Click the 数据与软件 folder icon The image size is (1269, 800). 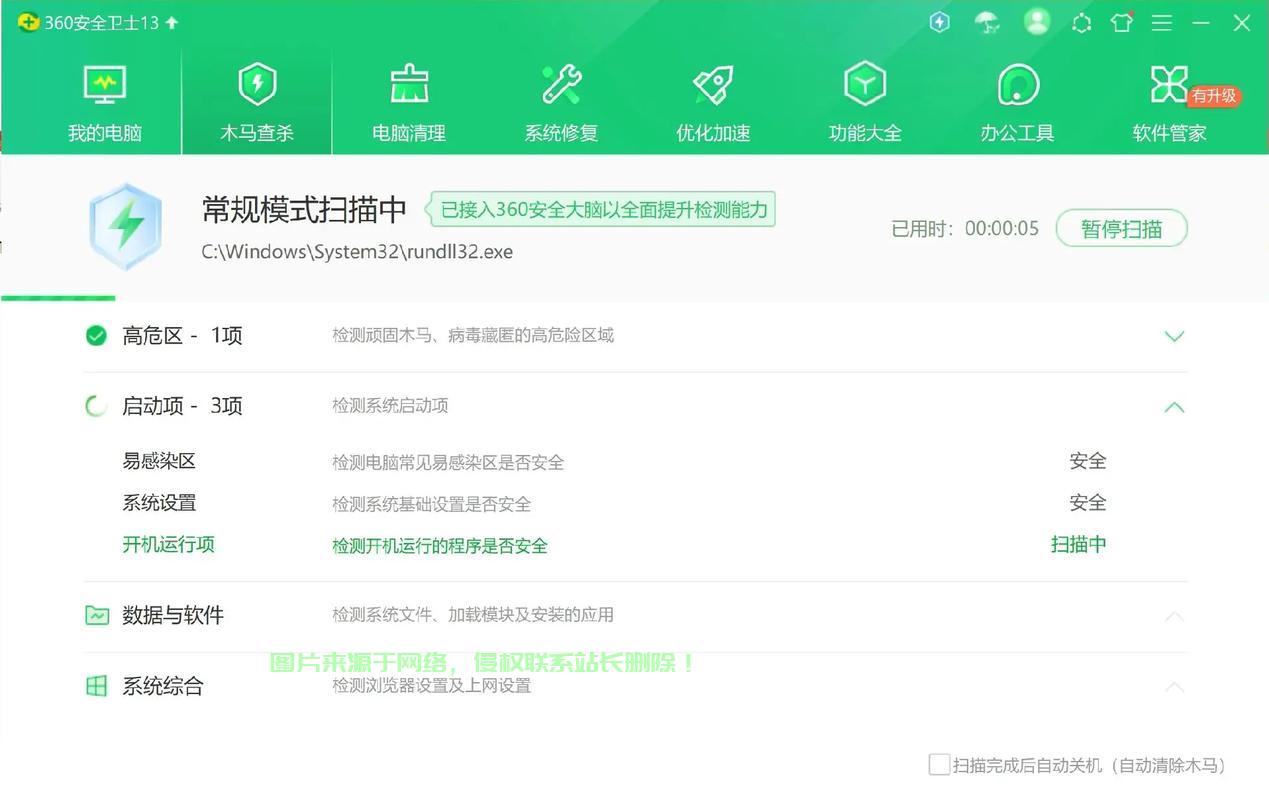point(96,615)
